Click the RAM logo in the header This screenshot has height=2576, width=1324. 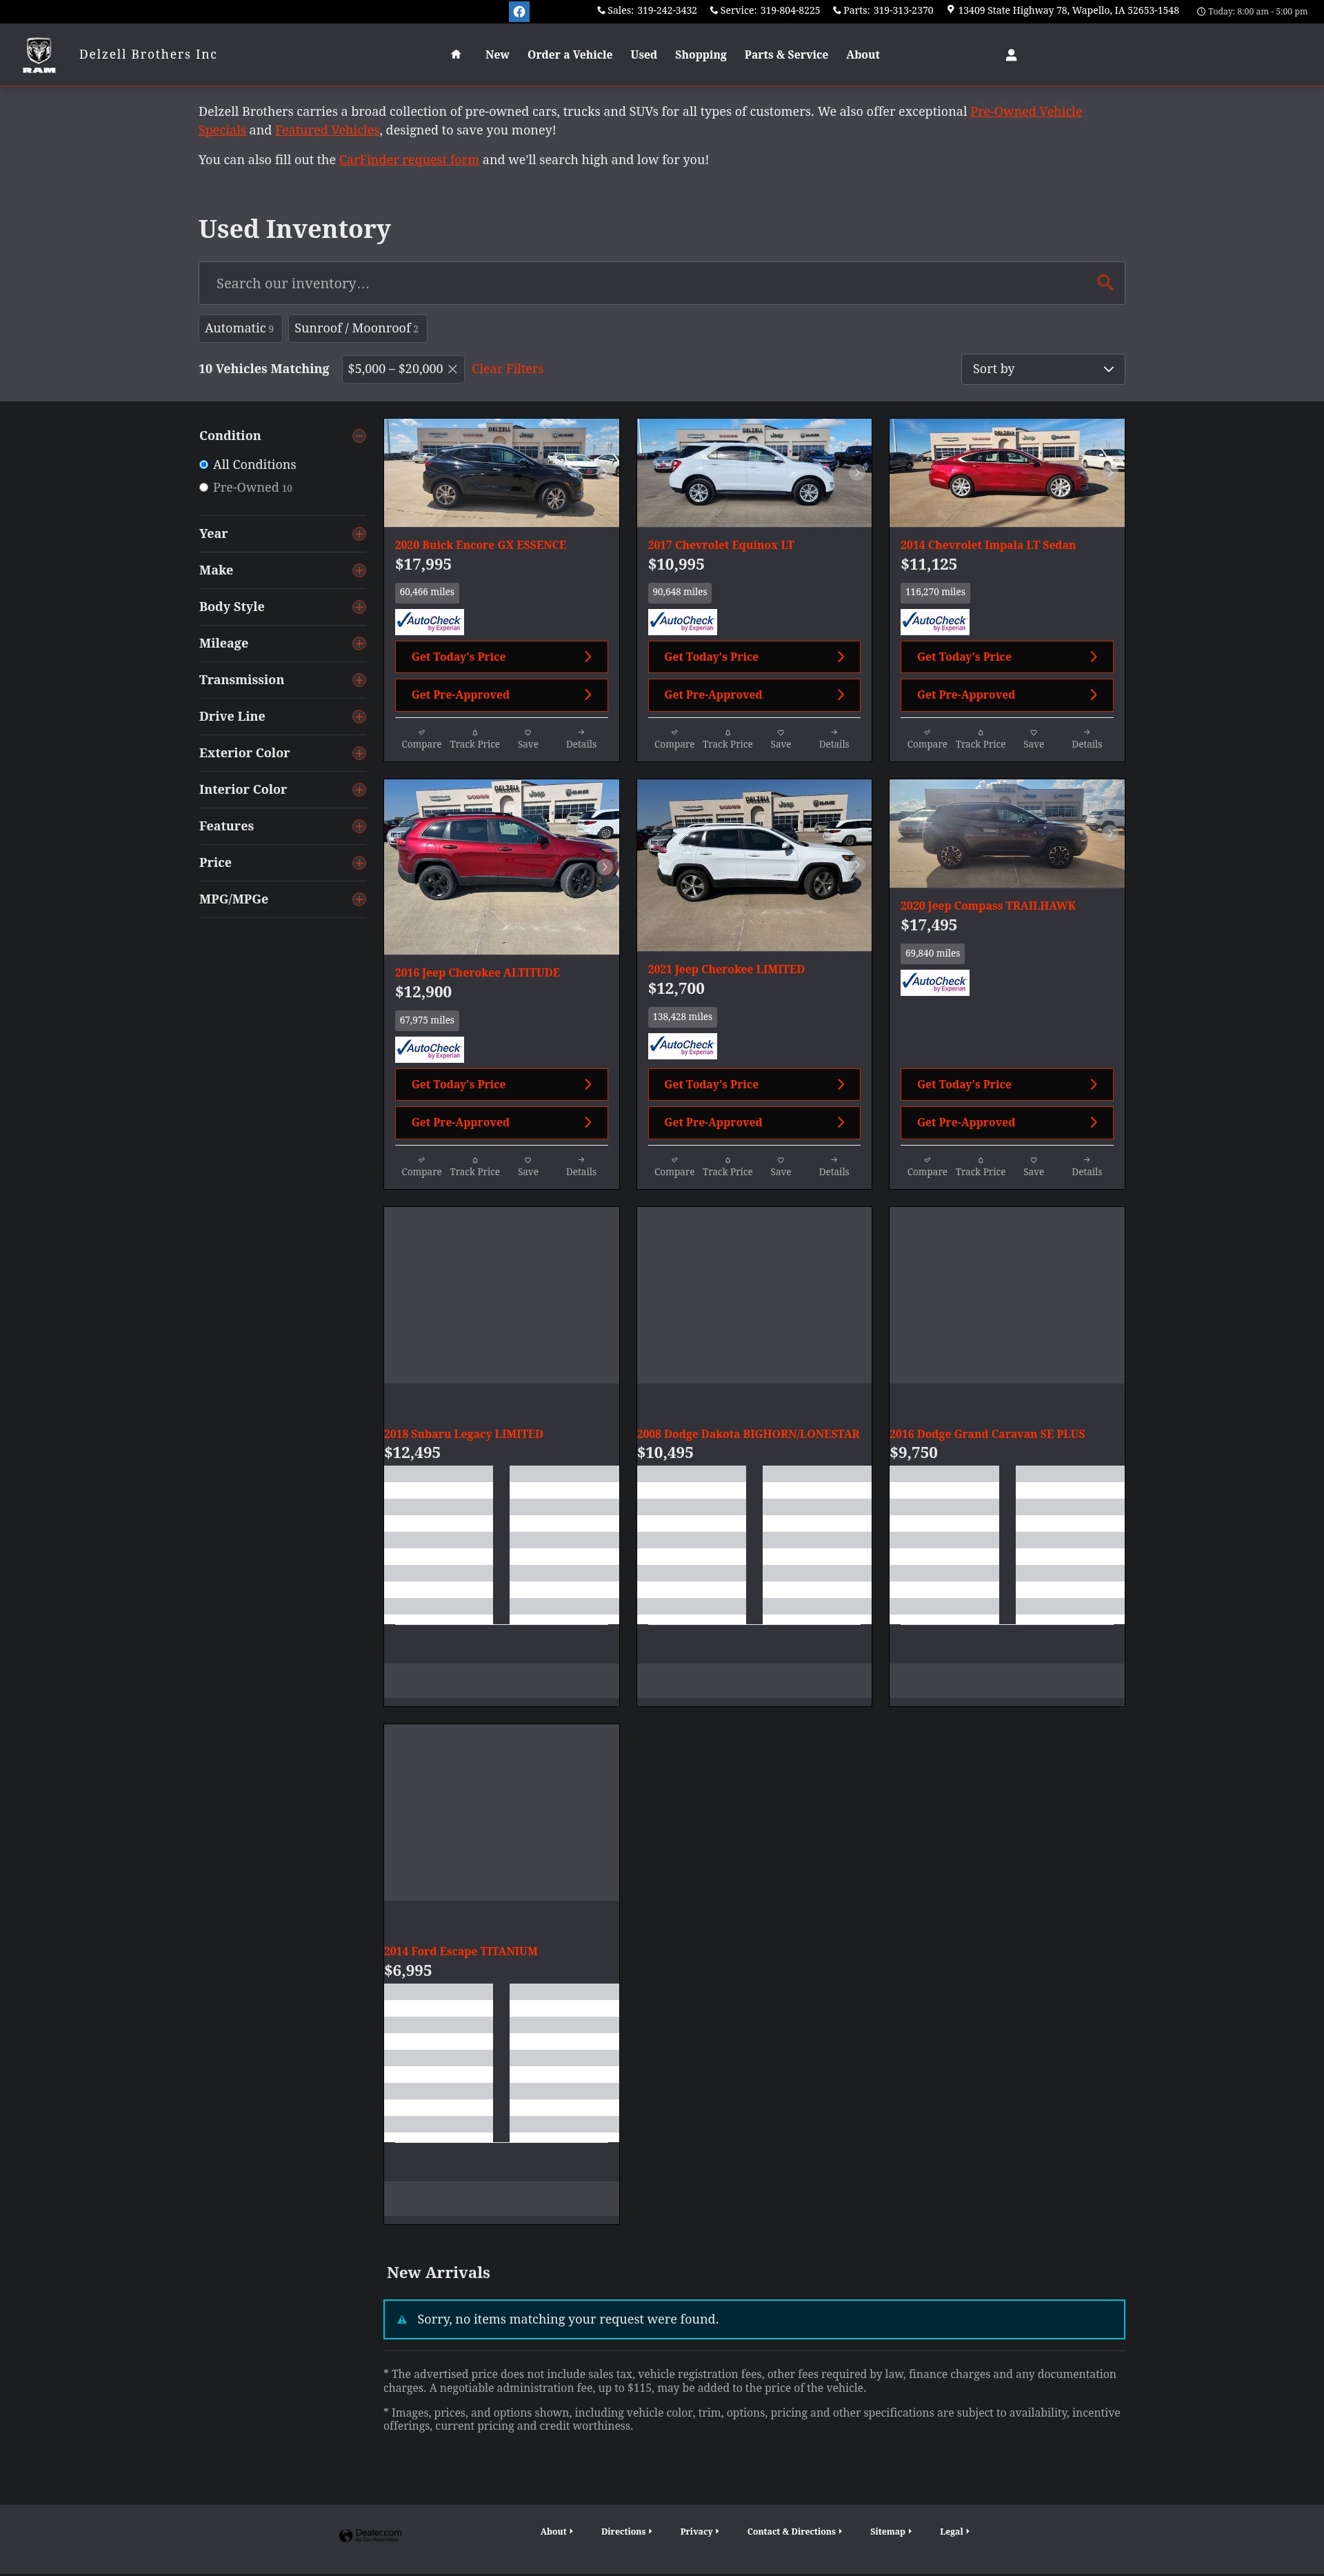click(x=39, y=55)
